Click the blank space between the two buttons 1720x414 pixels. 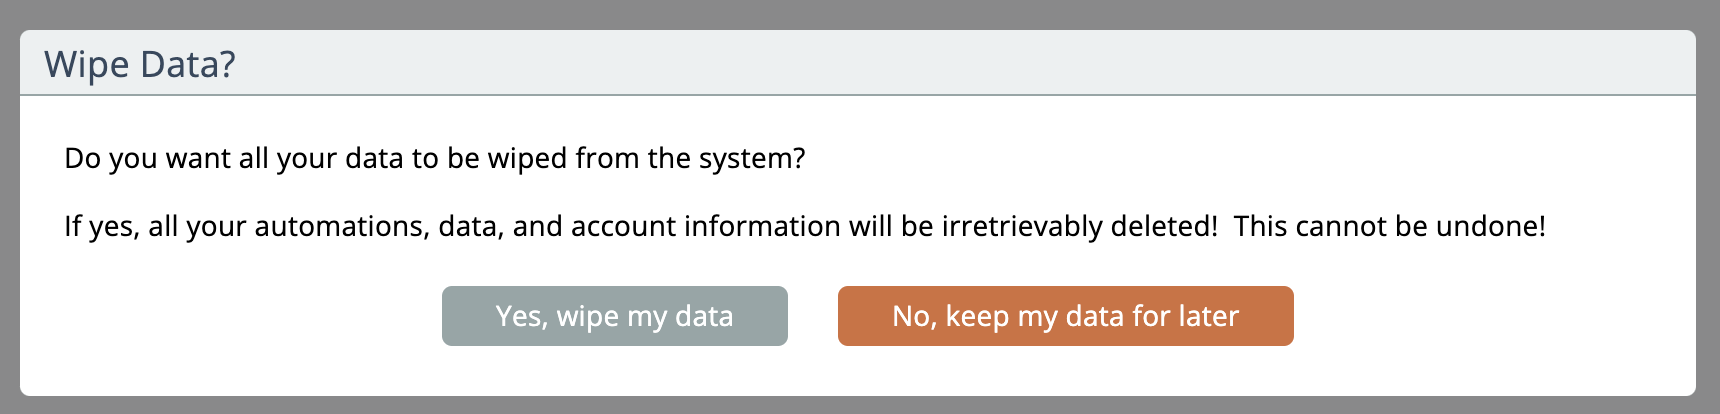[813, 316]
